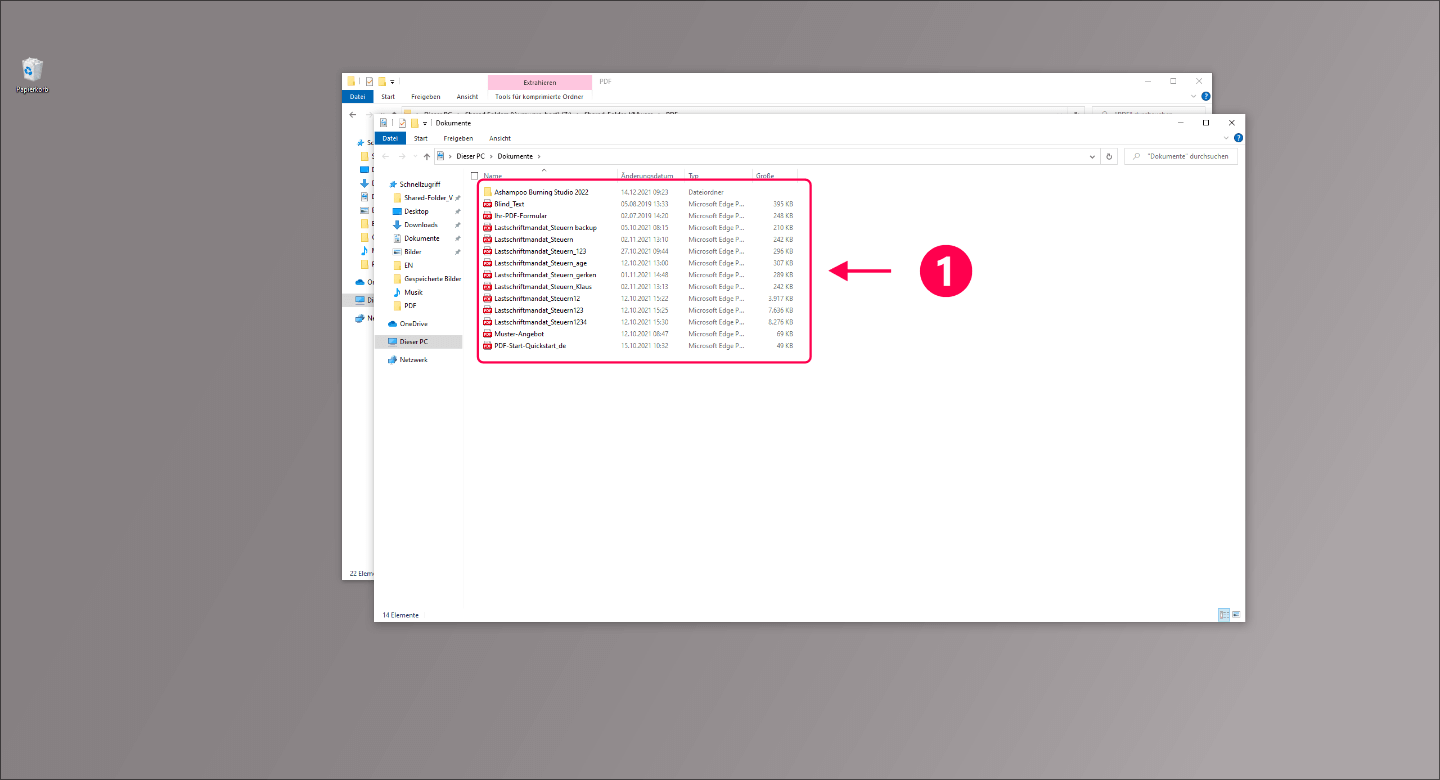Screen dimensions: 1440x780
Task: Click the back arrow in Dokumente window
Action: [386, 156]
